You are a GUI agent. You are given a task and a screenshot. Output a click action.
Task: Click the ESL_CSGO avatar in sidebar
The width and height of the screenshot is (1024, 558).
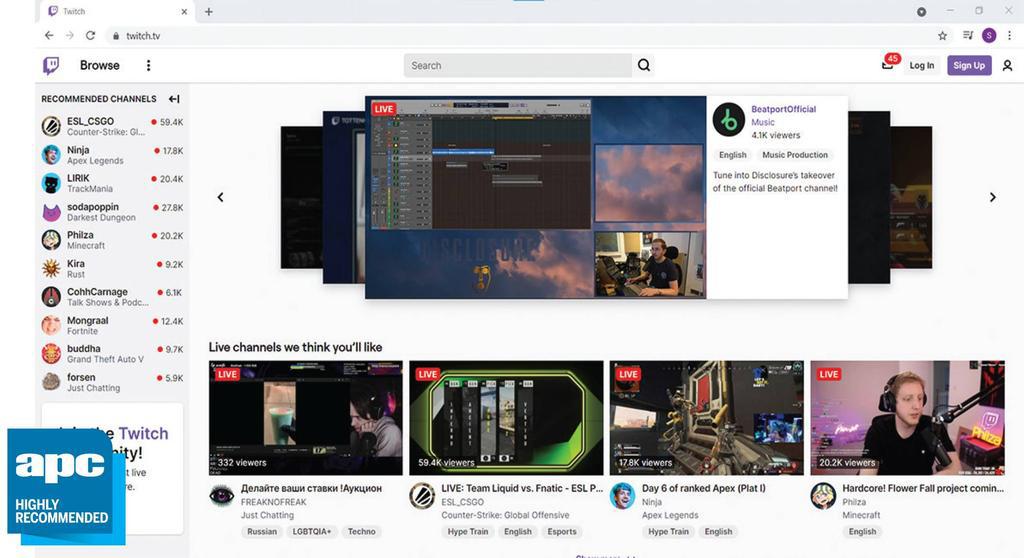tap(51, 126)
